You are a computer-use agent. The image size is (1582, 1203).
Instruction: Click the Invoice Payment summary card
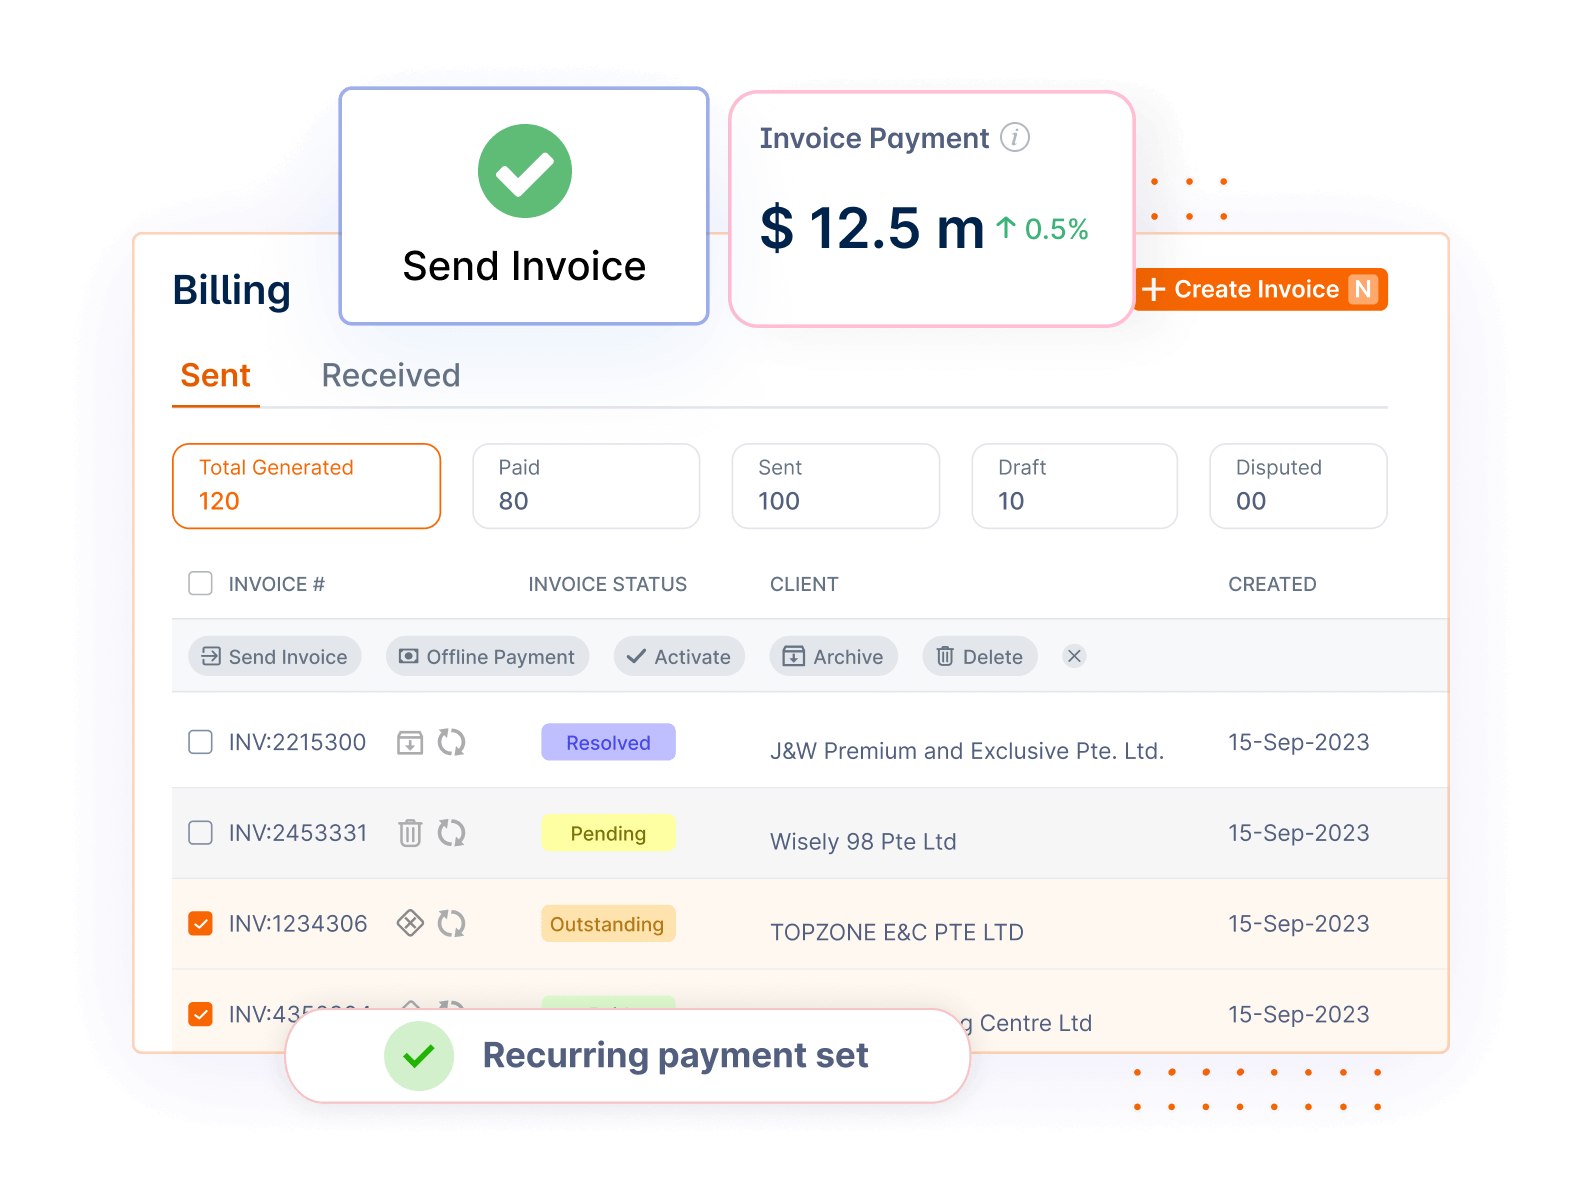tap(932, 209)
